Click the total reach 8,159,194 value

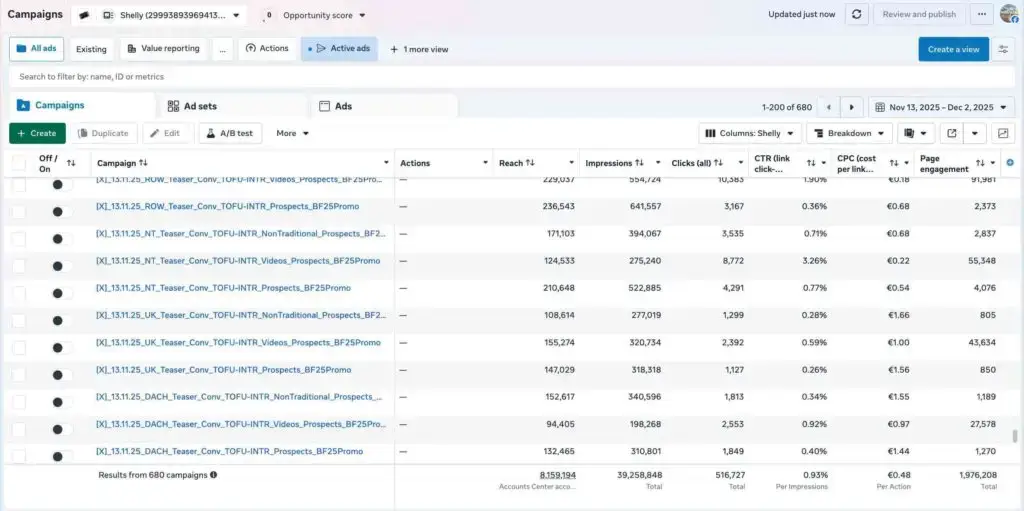coord(557,475)
